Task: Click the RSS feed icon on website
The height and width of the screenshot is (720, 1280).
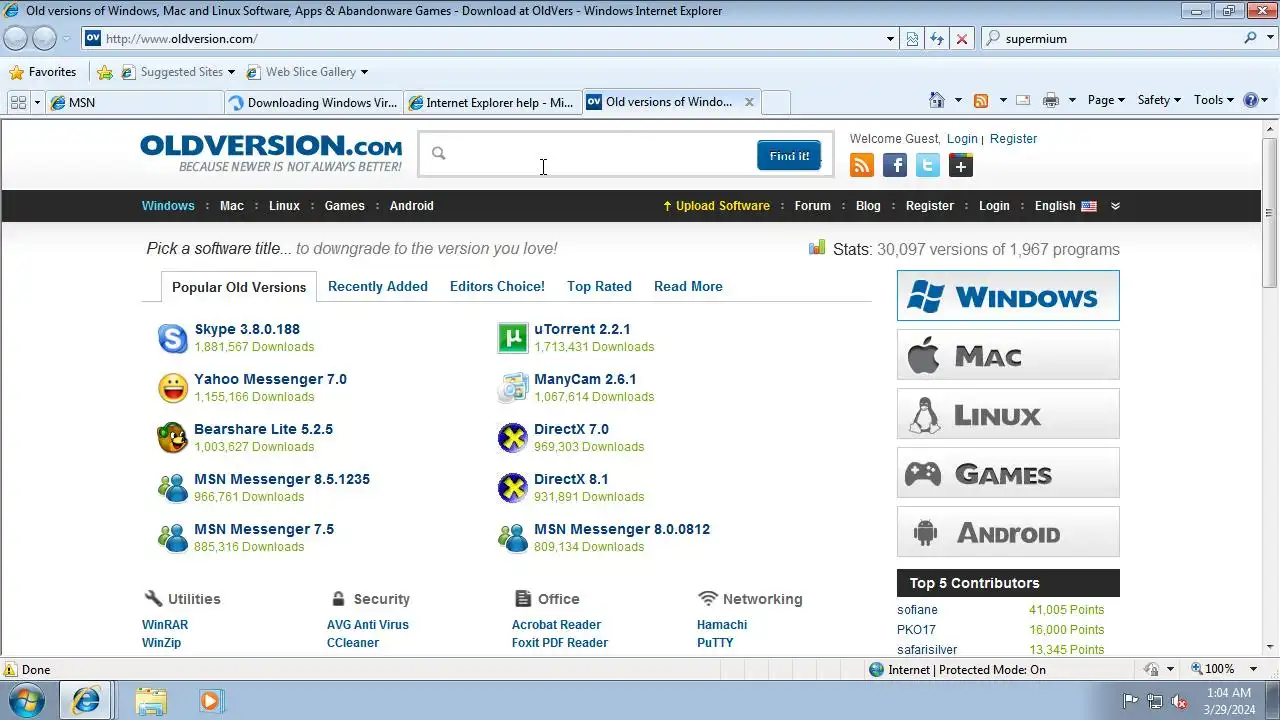Action: (x=862, y=166)
